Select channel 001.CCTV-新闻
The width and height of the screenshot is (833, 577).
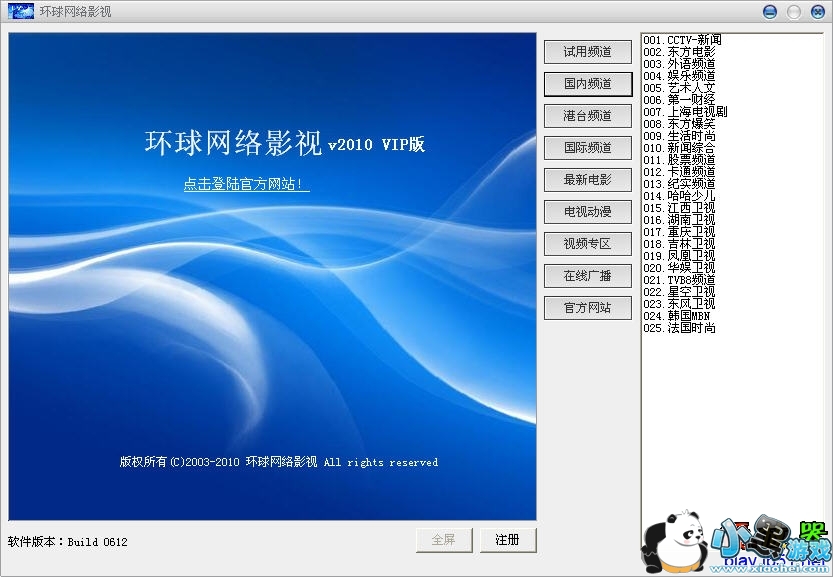(682, 40)
